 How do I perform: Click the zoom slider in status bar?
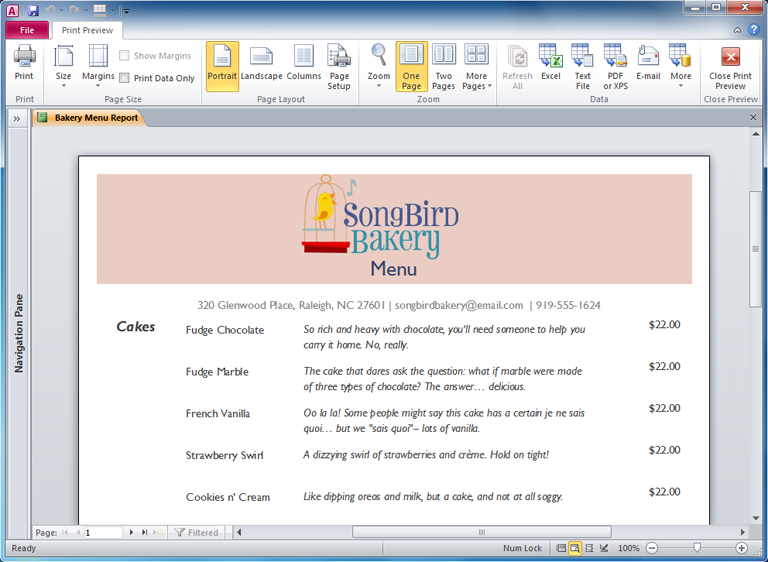[x=697, y=548]
